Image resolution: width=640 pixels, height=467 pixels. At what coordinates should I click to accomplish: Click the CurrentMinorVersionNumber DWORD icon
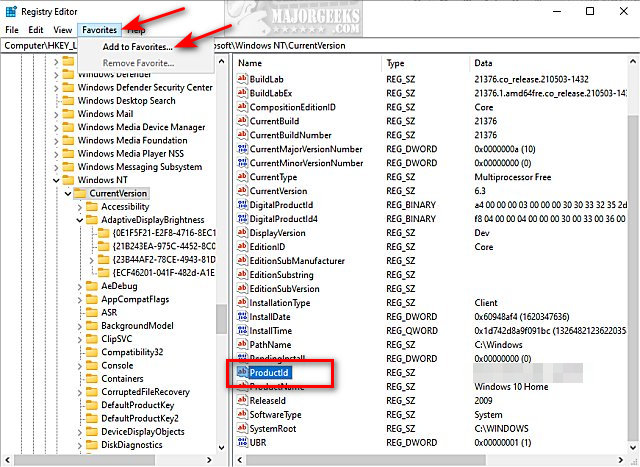[242, 163]
